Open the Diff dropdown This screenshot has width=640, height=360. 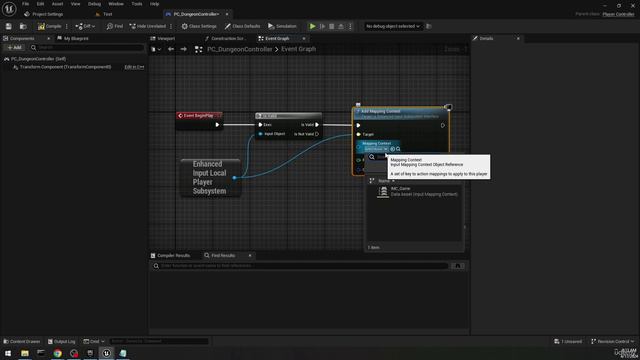pos(85,26)
